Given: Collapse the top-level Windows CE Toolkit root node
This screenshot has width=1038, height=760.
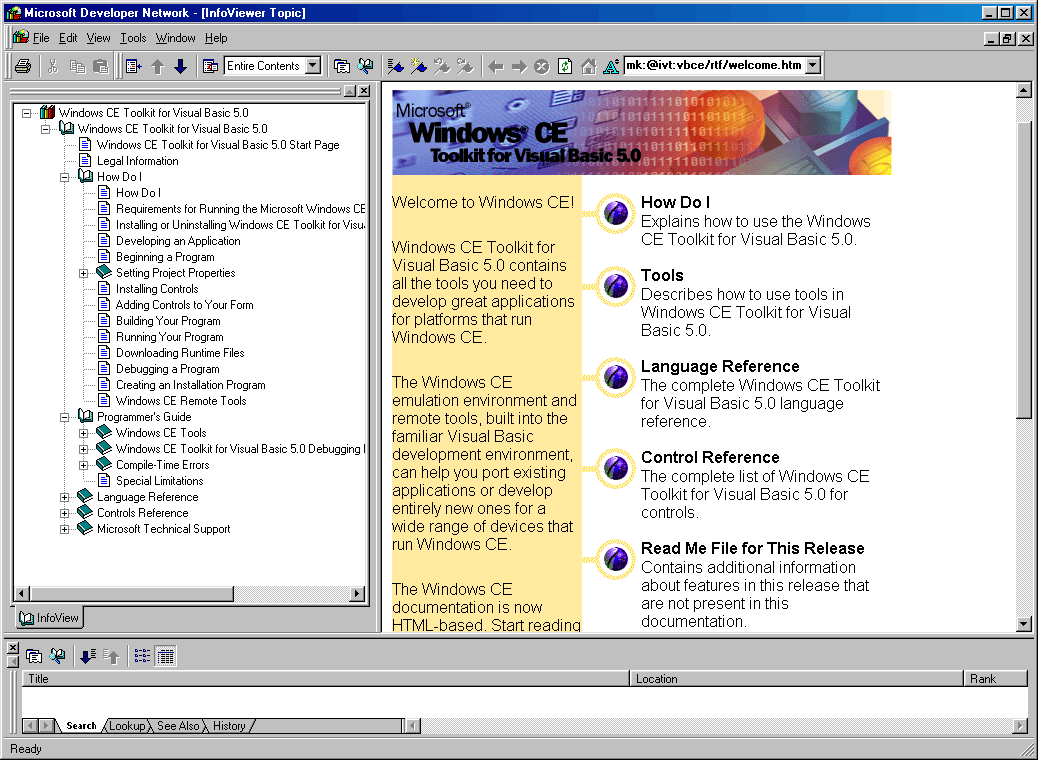Looking at the screenshot, I should [26, 113].
